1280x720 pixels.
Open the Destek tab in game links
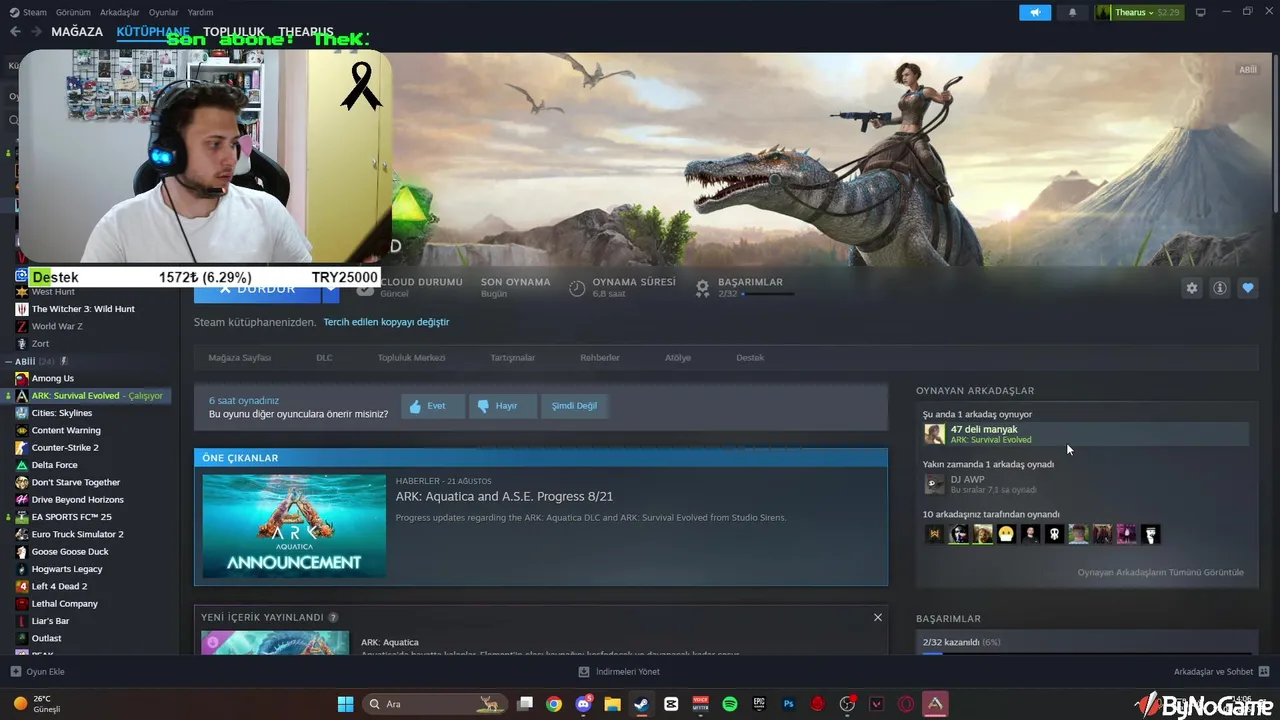click(750, 358)
